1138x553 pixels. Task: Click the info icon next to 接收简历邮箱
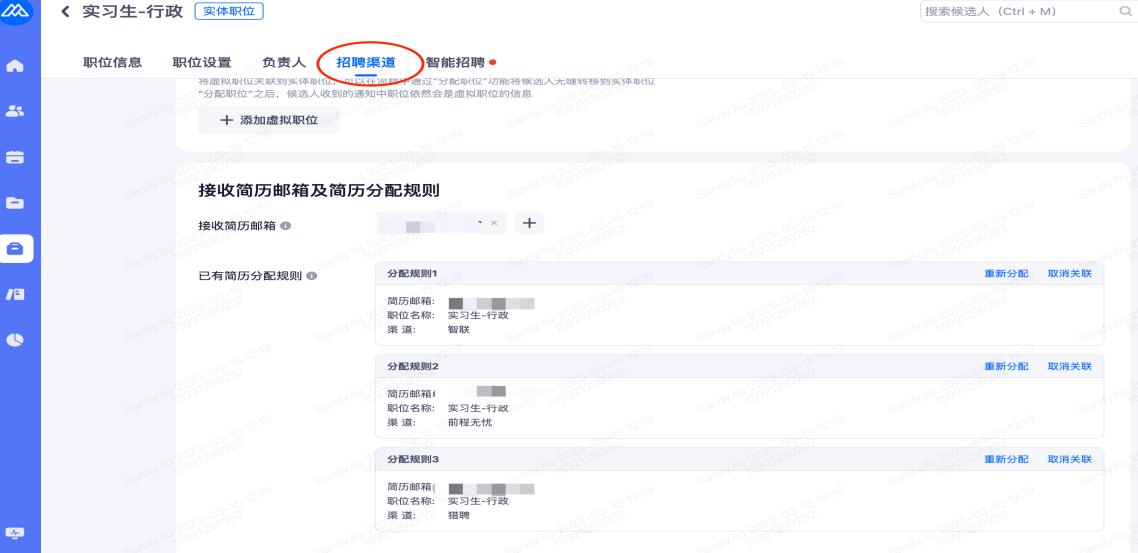tap(285, 226)
